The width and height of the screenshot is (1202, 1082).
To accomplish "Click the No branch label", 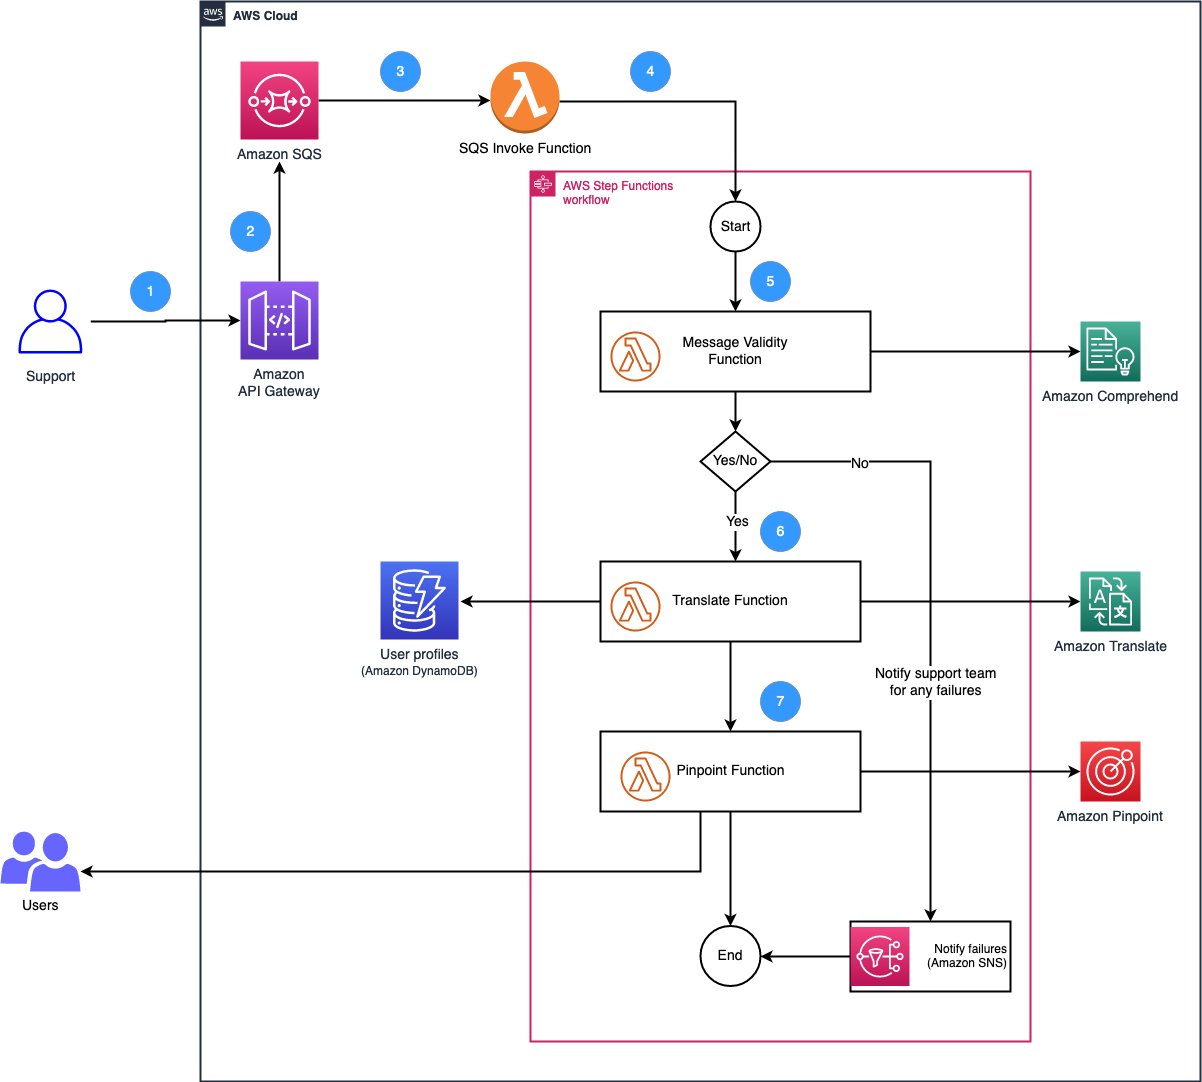I will [858, 464].
